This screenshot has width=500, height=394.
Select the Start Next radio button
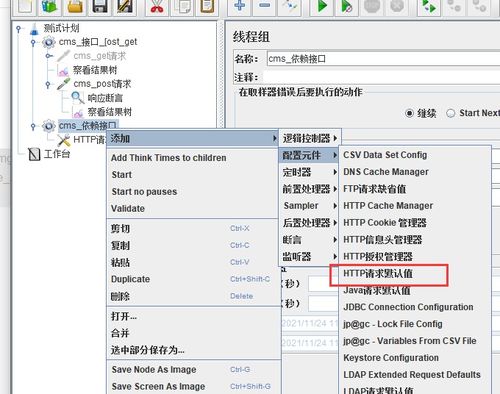coord(451,113)
